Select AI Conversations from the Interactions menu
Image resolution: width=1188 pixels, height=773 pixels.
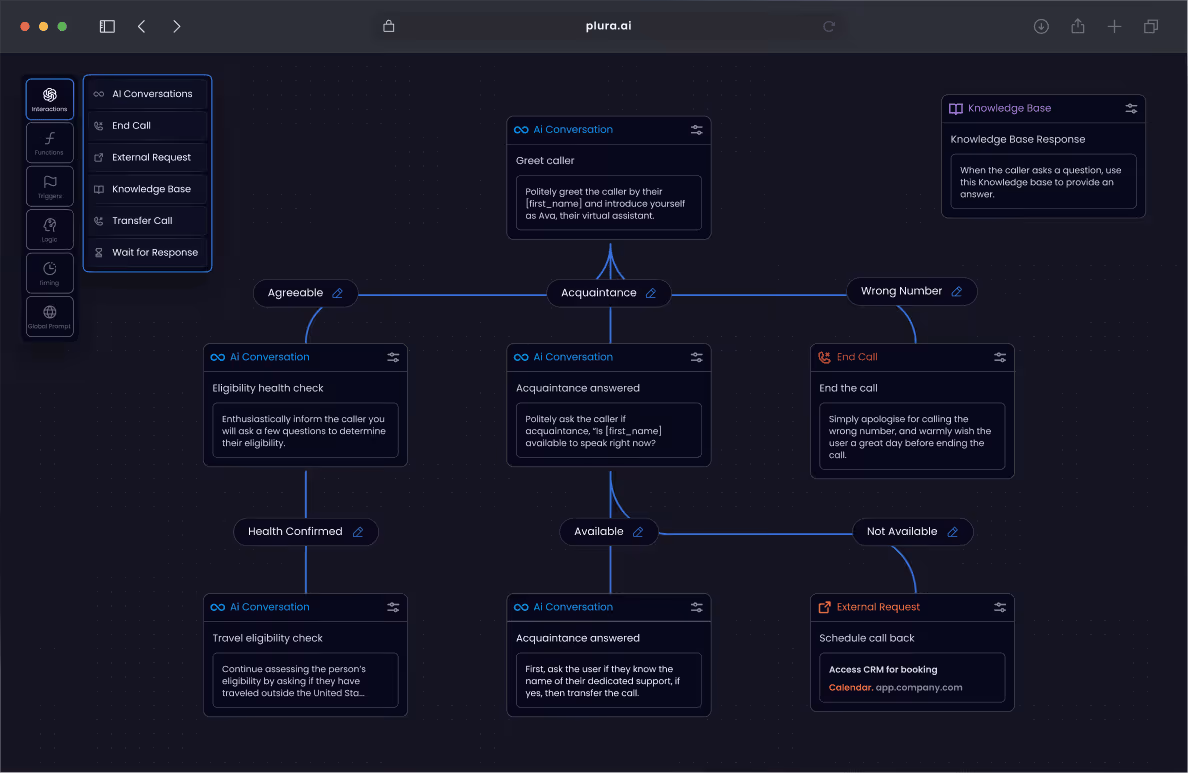(x=145, y=93)
